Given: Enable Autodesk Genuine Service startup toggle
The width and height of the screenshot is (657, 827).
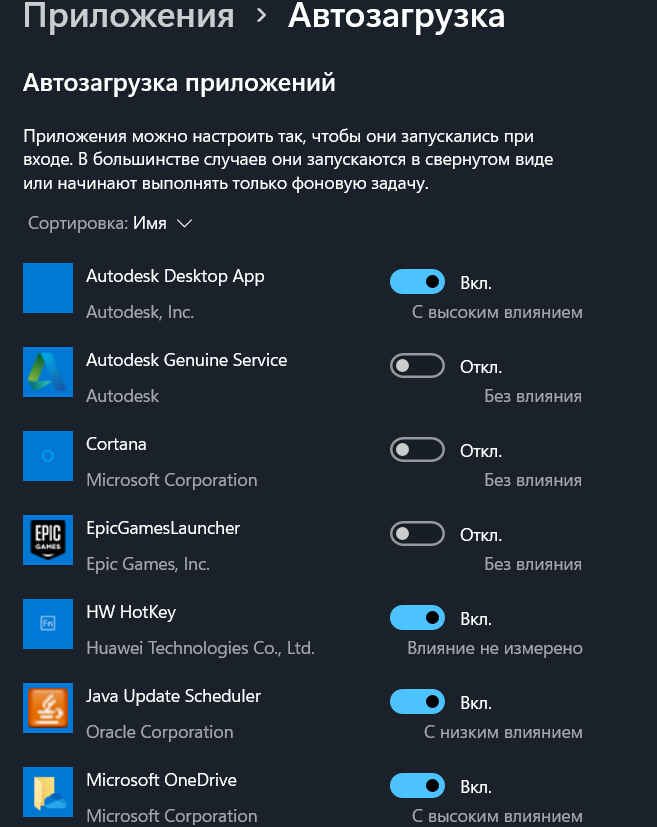Looking at the screenshot, I should tap(417, 366).
